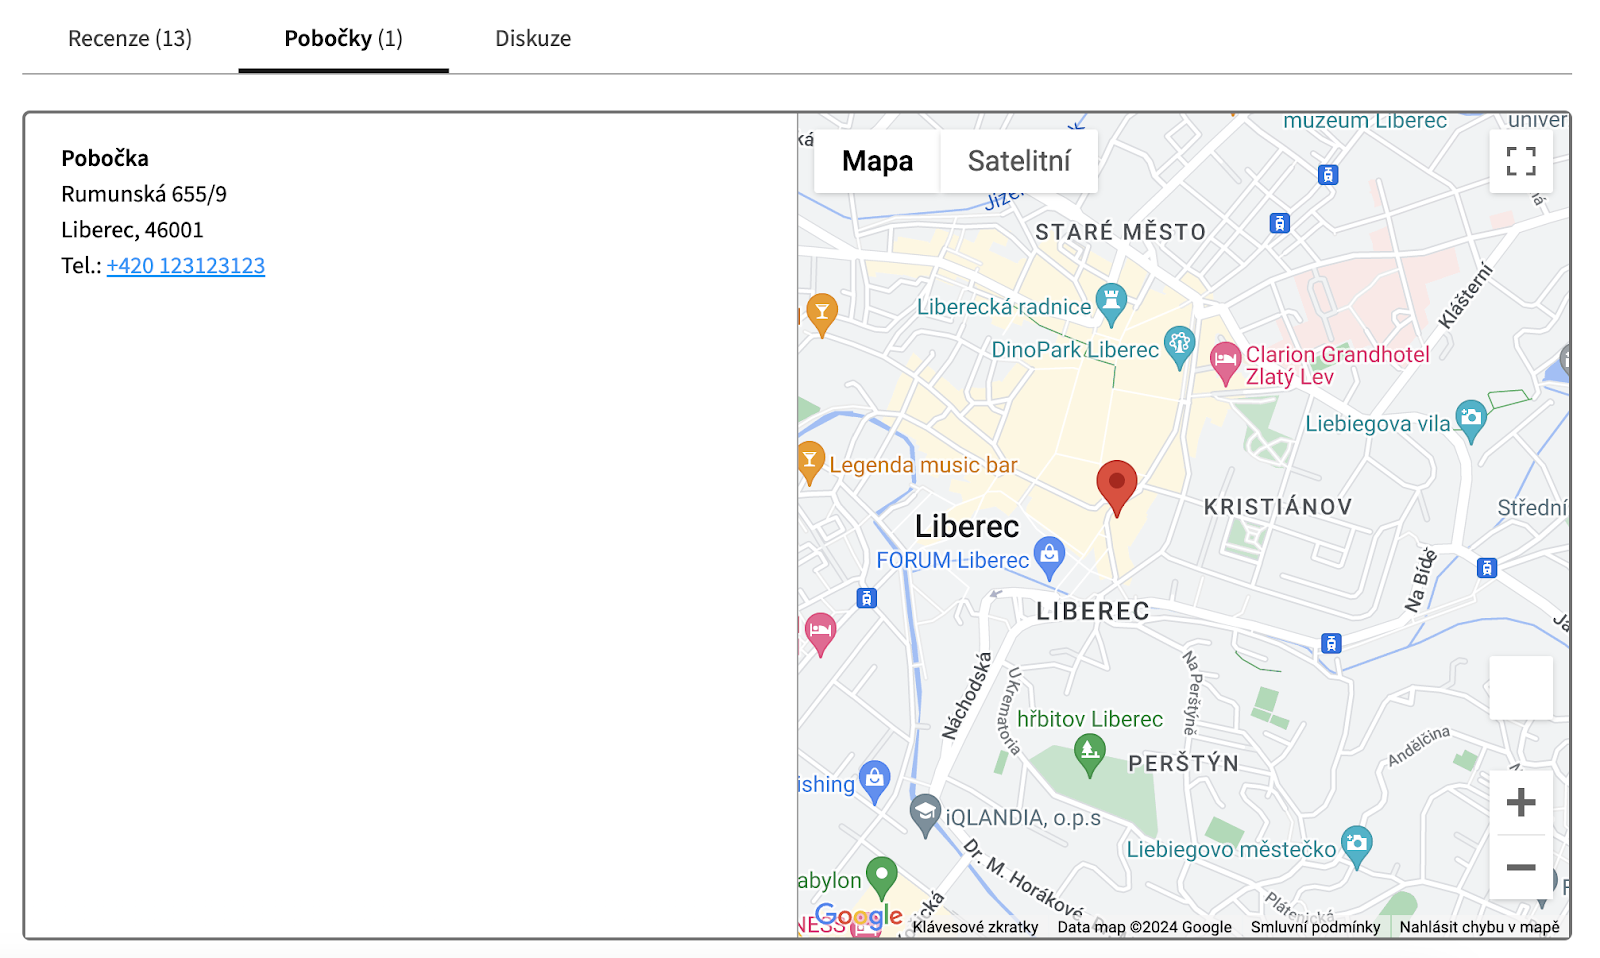Switch to the Diskuze tab
Viewport: 1600px width, 958px height.
point(533,38)
